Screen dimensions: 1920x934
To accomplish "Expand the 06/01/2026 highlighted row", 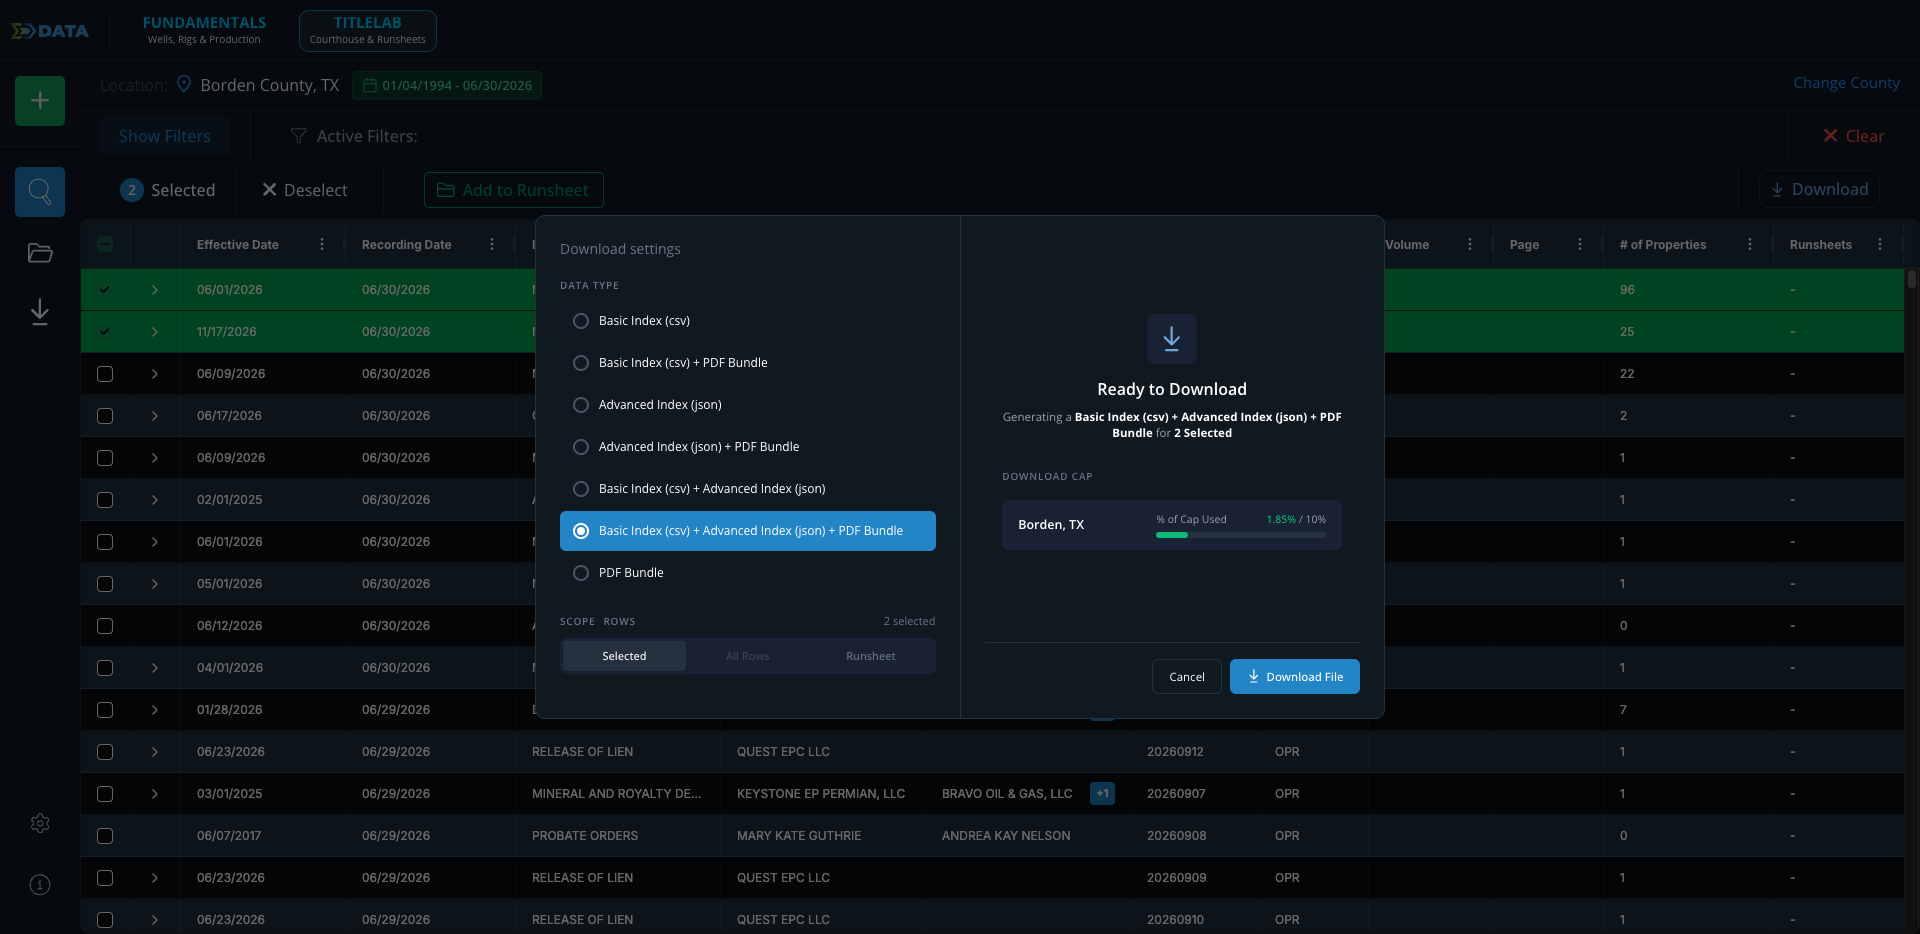I will click(x=155, y=290).
